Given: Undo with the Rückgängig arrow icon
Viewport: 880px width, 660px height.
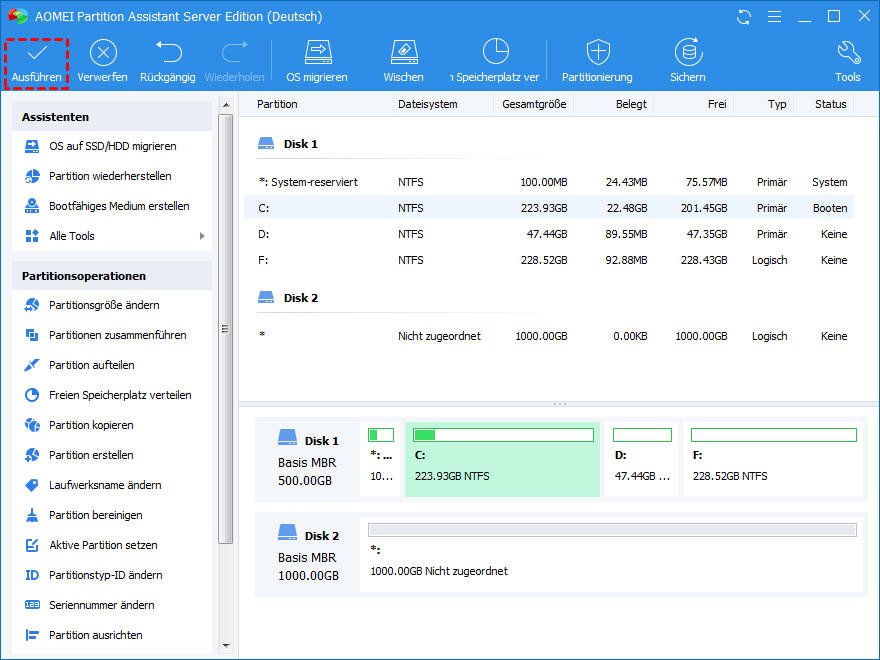Looking at the screenshot, I should click(168, 53).
